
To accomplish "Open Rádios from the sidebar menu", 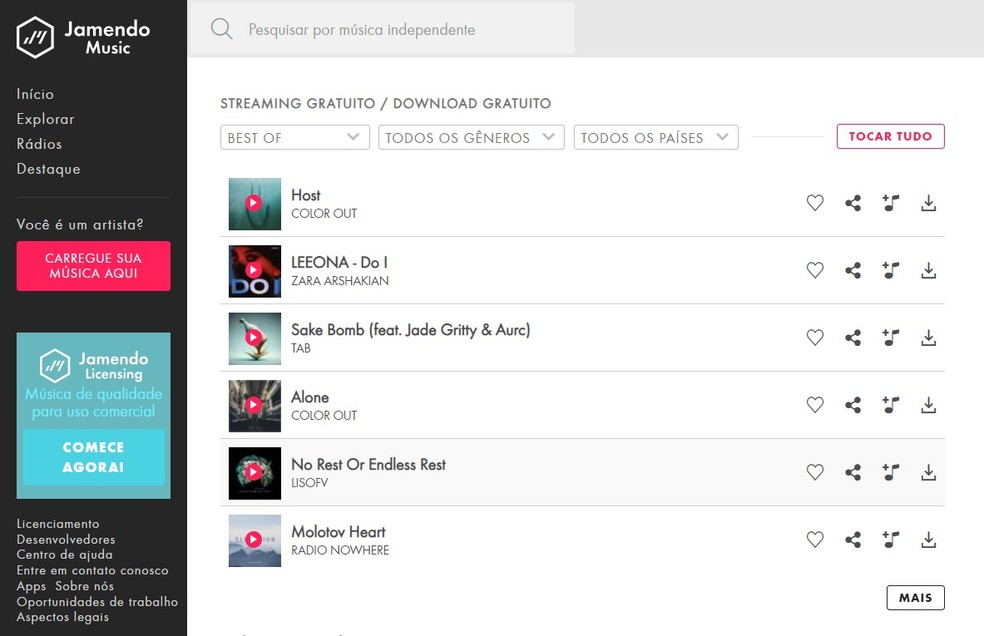I will 39,144.
